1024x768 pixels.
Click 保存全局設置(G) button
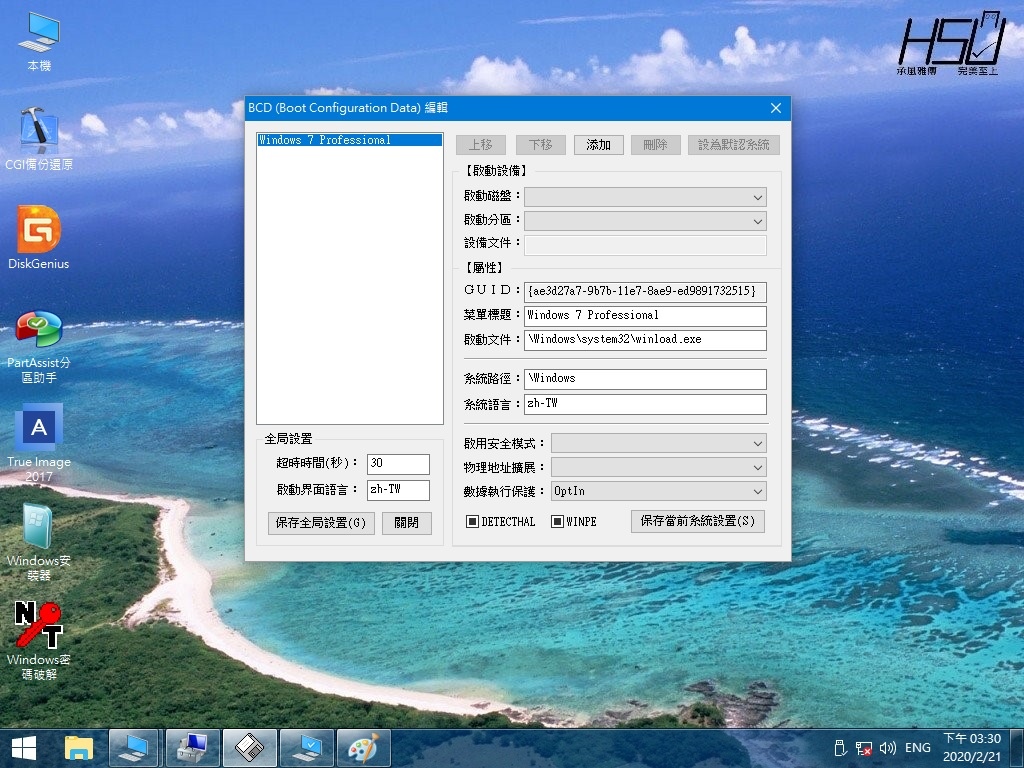coord(321,523)
